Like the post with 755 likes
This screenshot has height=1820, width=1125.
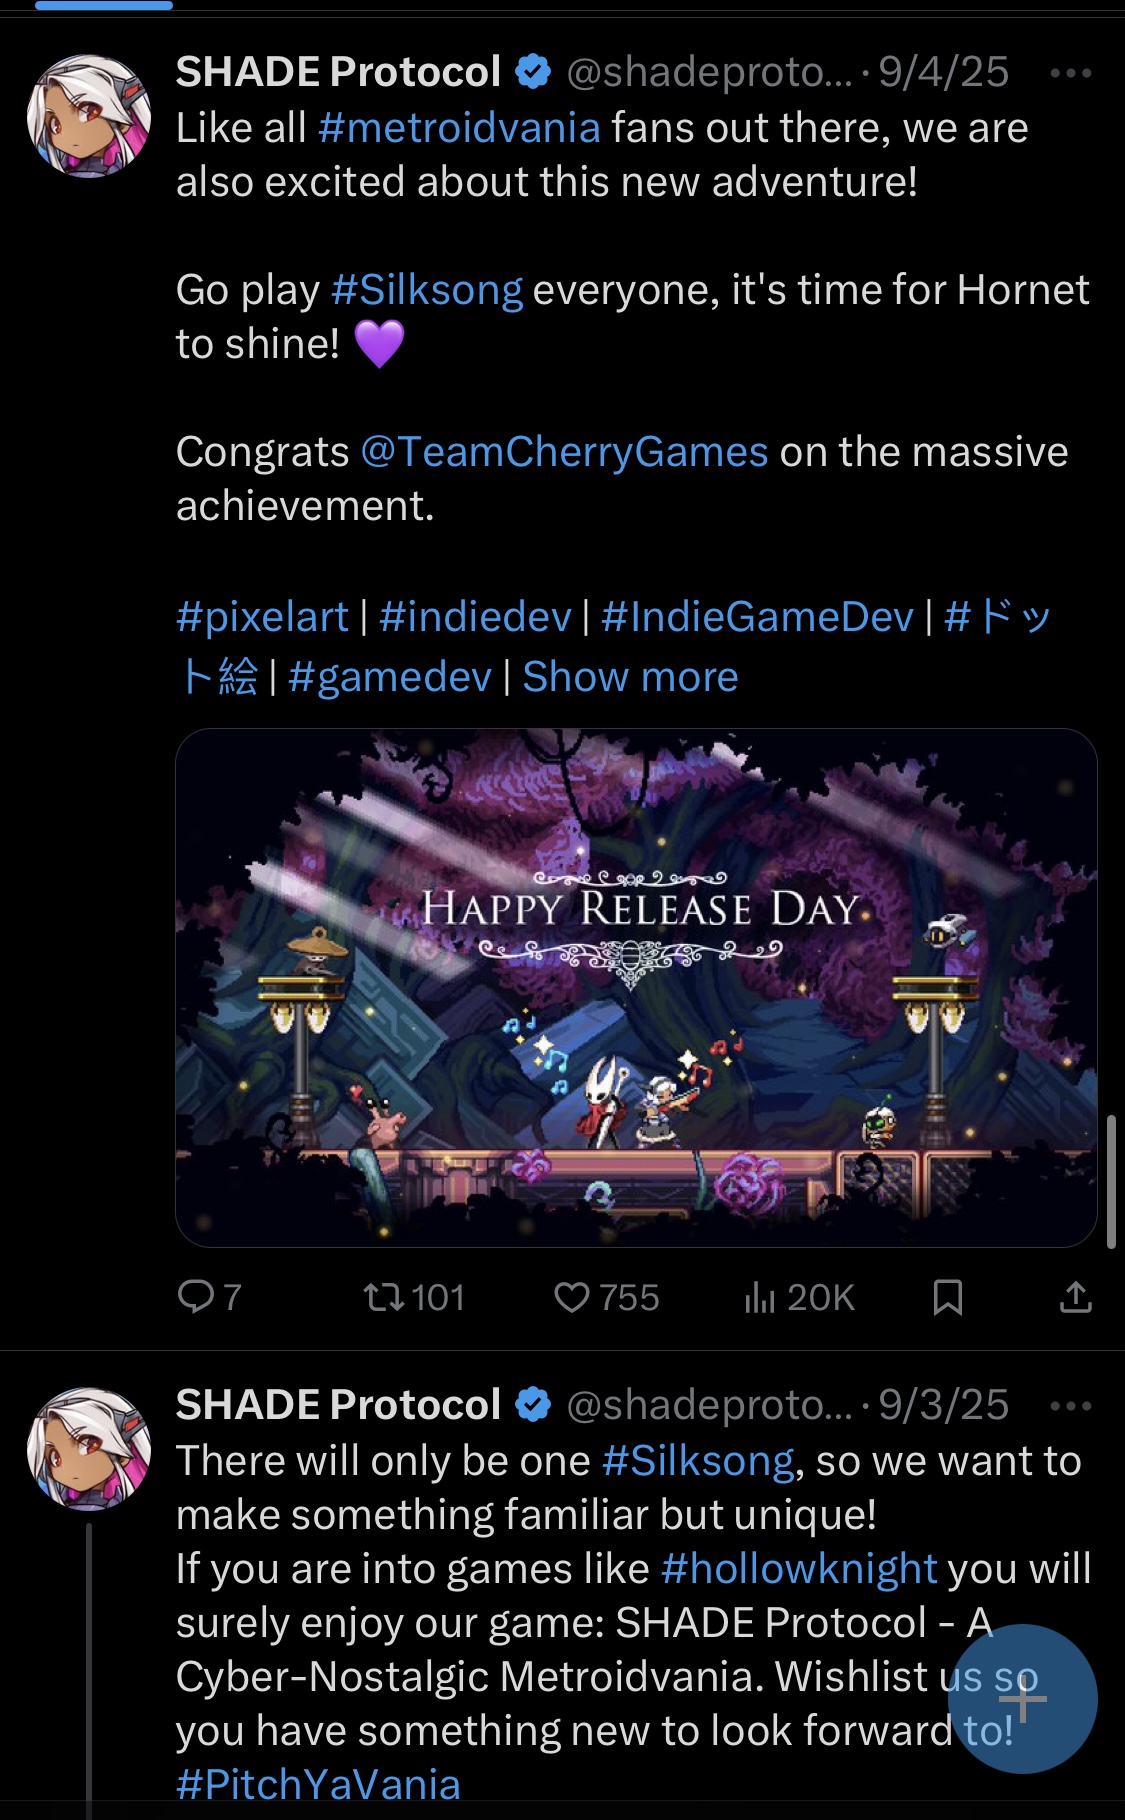(606, 1297)
